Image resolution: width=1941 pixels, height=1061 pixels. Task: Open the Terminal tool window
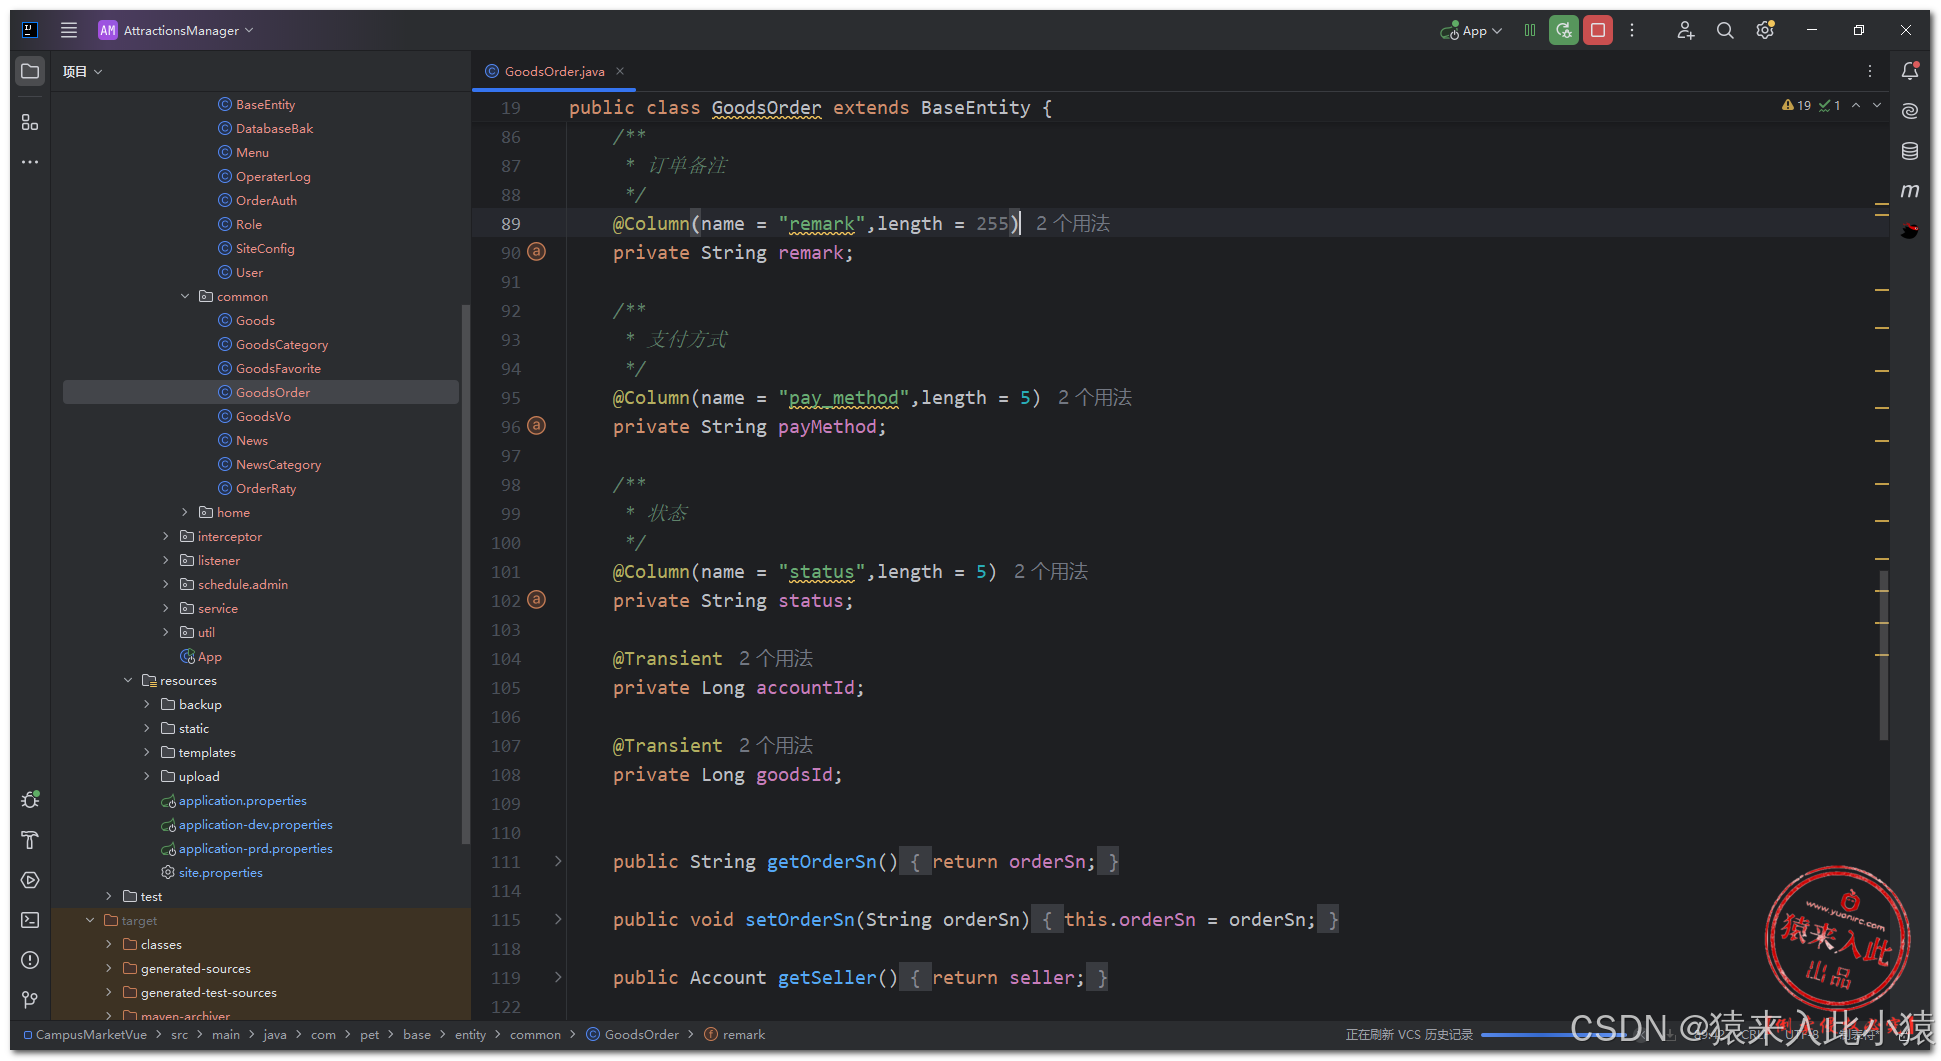pos(30,920)
